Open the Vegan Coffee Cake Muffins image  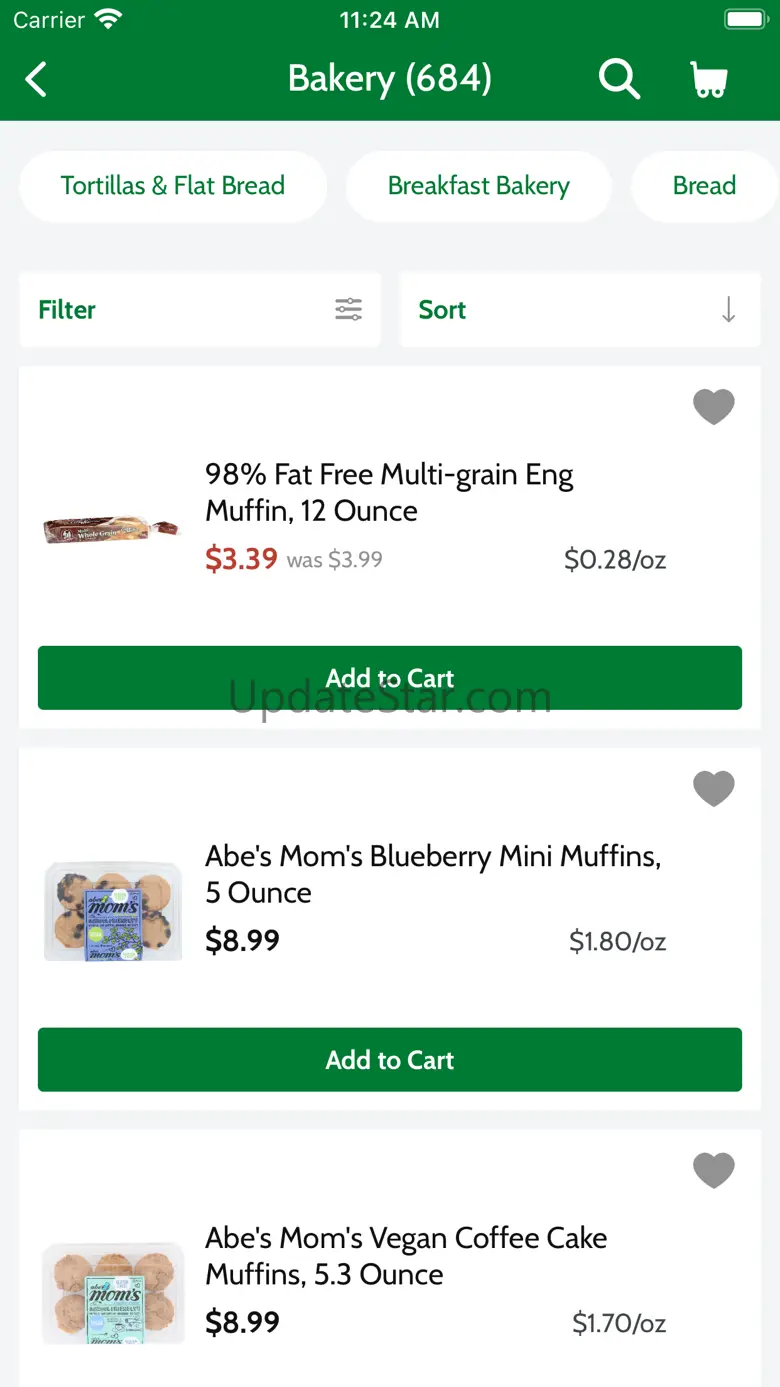click(x=113, y=1292)
